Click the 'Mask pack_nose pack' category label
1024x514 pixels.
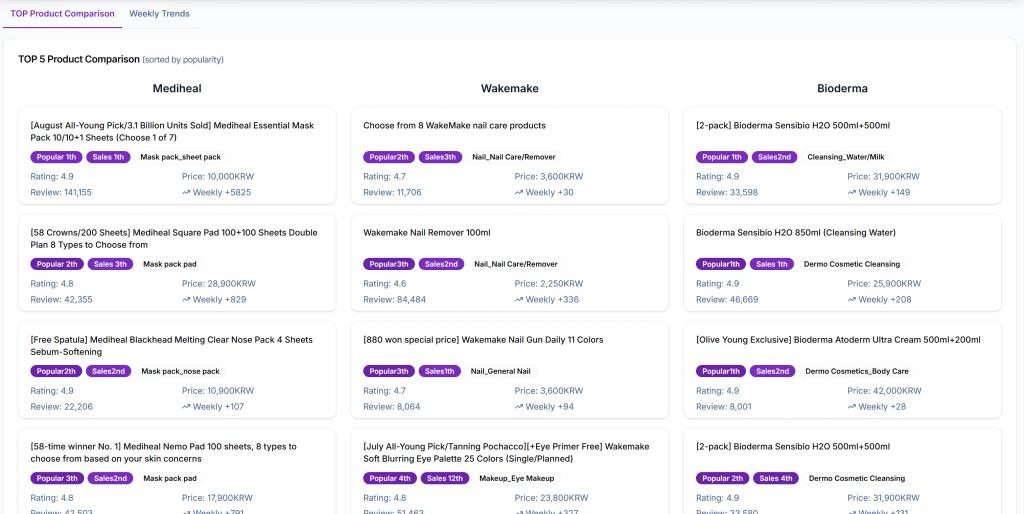click(180, 372)
